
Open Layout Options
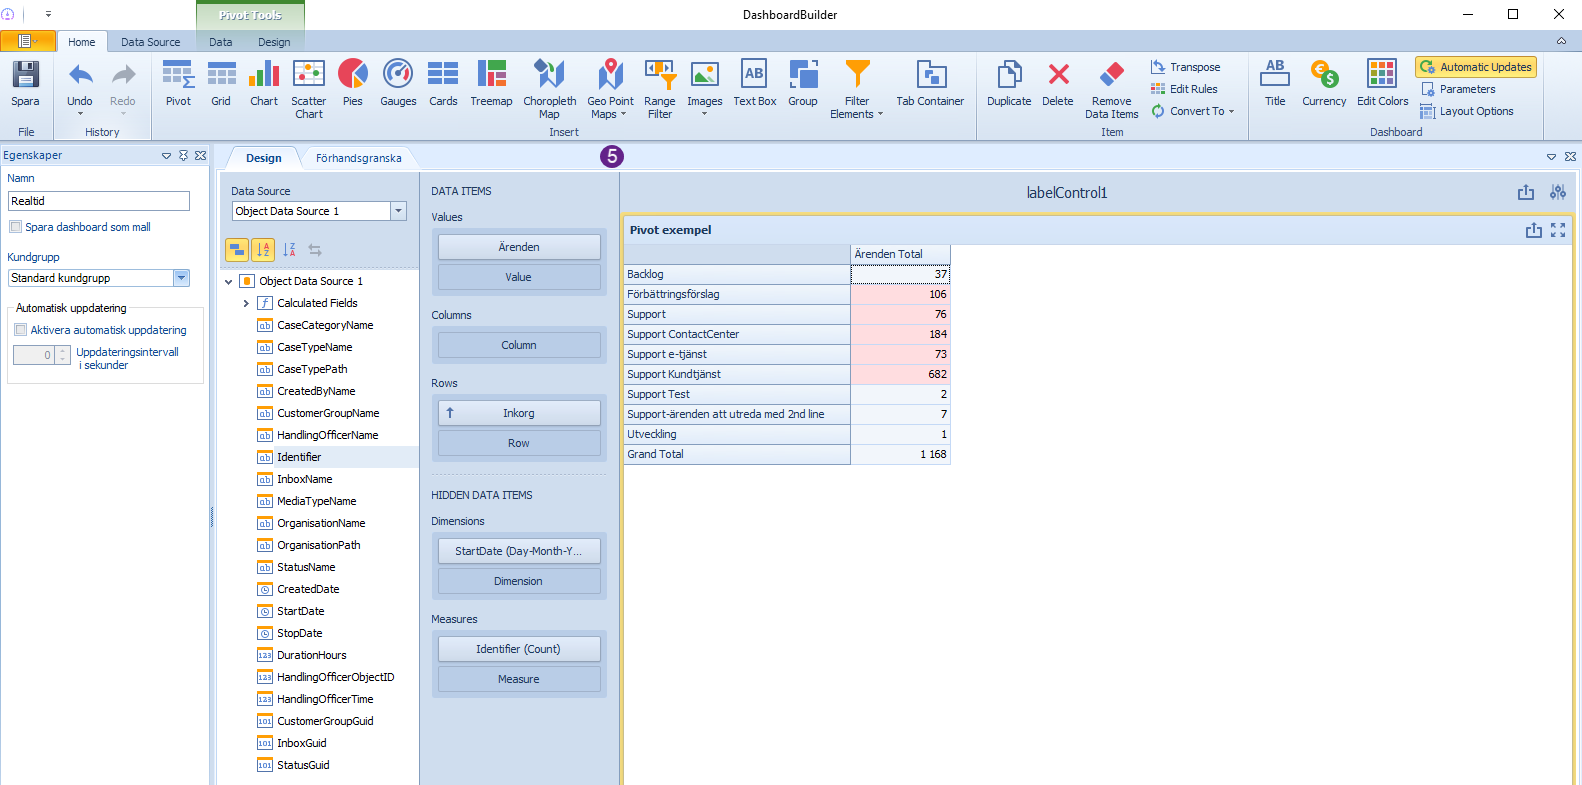(1467, 111)
